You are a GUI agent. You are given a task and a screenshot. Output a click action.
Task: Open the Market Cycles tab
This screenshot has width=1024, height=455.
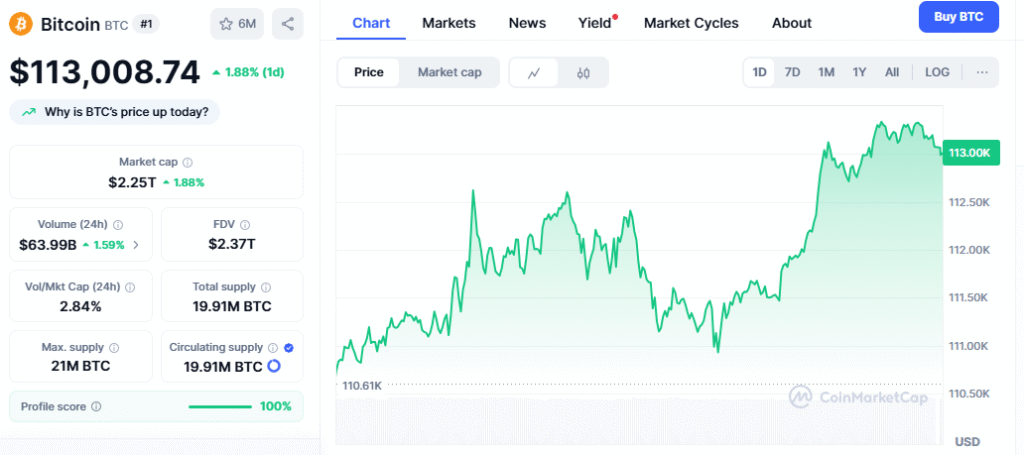click(691, 23)
